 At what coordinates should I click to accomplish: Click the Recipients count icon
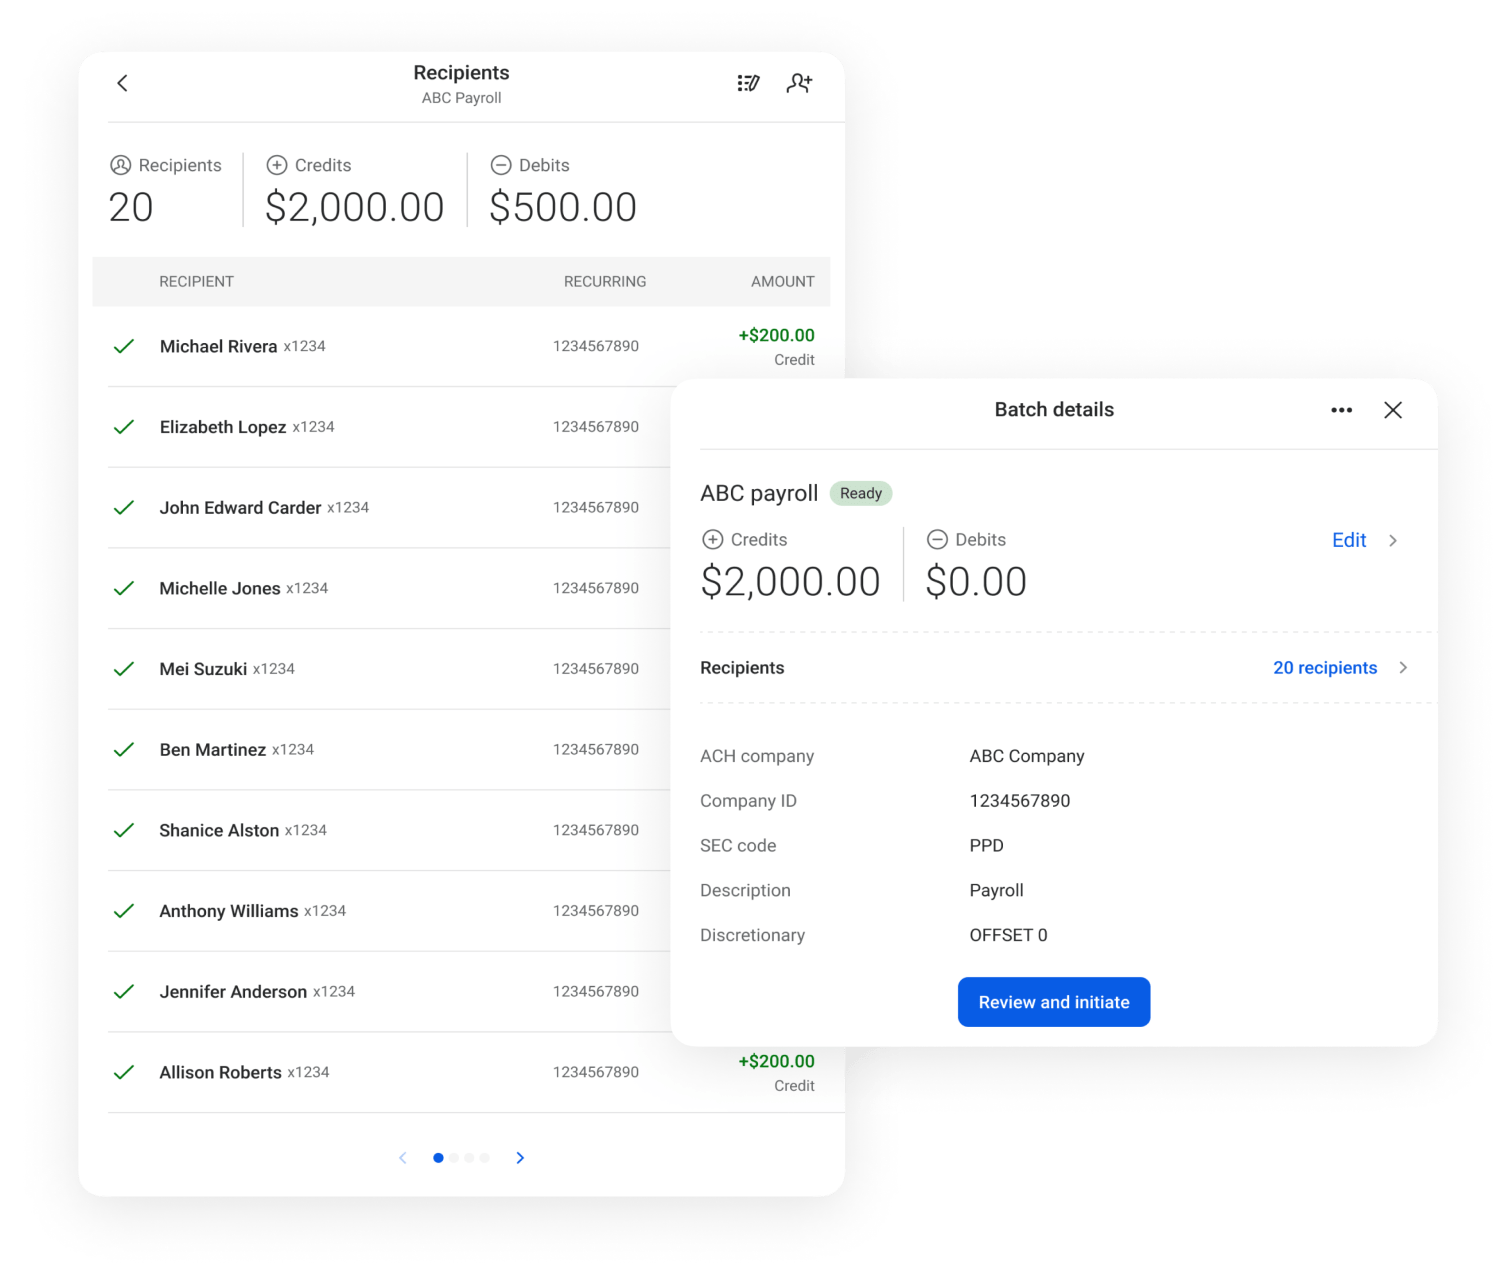click(120, 165)
